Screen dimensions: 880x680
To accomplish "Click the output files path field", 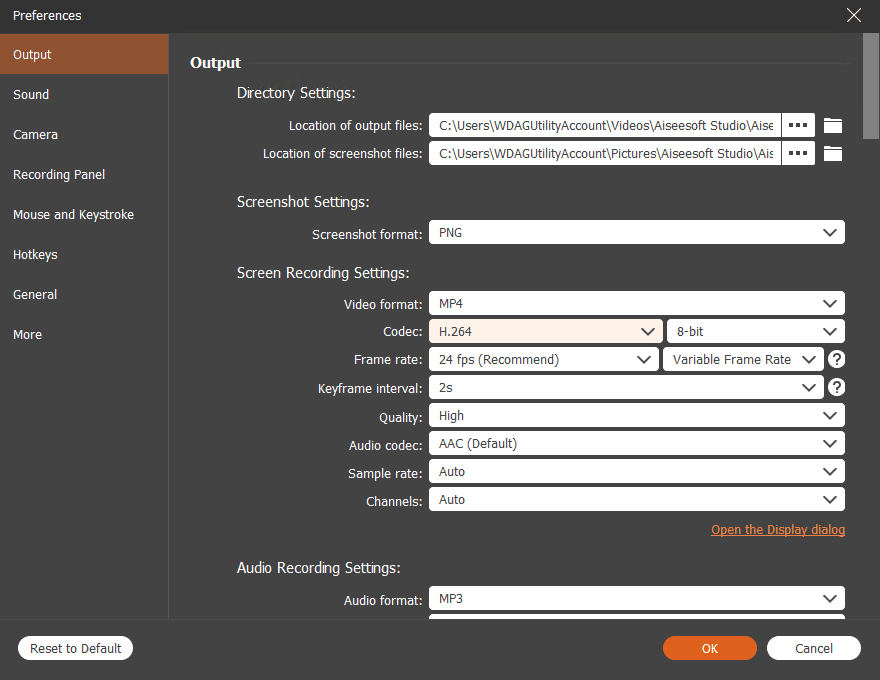I will click(x=605, y=125).
